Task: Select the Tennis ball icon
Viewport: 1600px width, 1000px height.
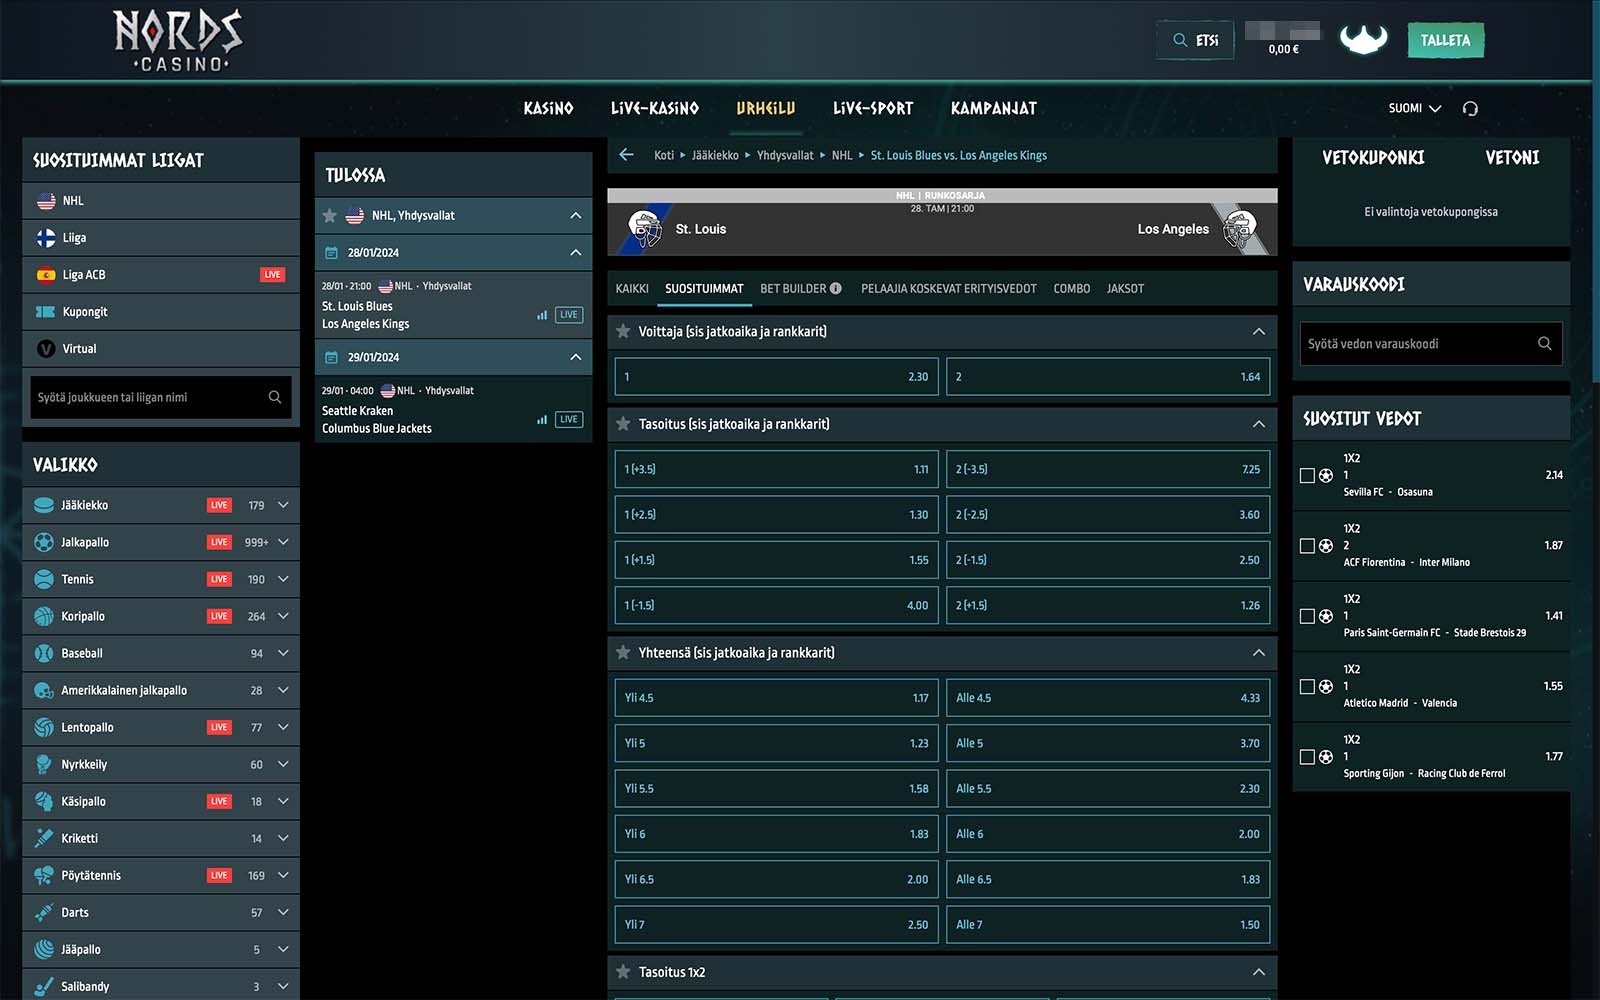Action: (44, 579)
